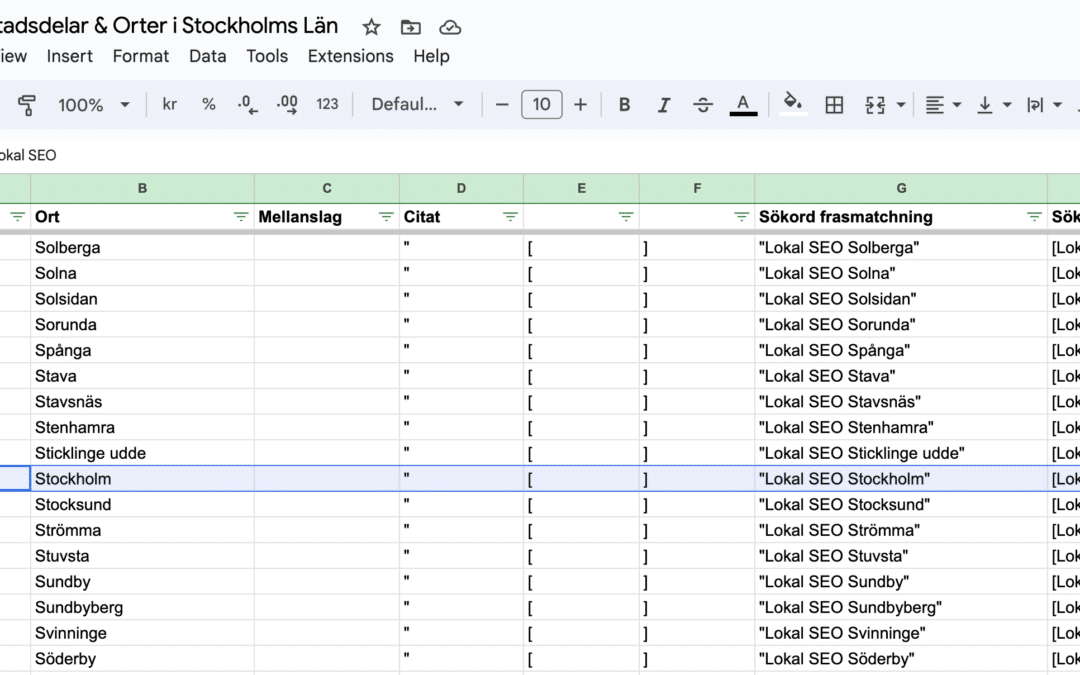
Task: Select cell Stavsnäs
Action: click(x=143, y=402)
